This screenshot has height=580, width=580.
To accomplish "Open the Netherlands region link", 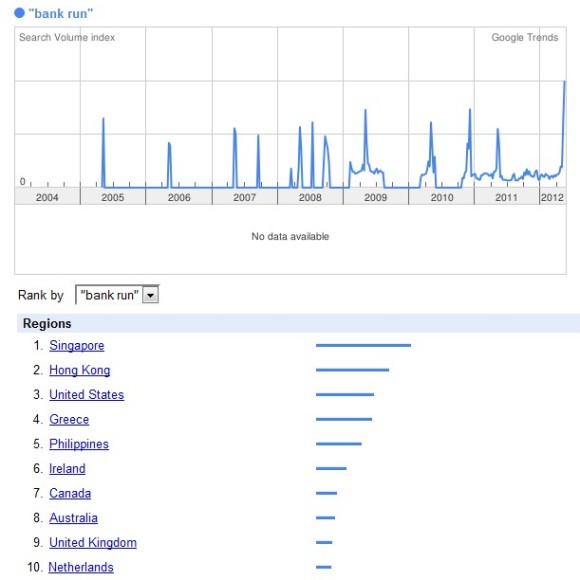I will pyautogui.click(x=81, y=567).
